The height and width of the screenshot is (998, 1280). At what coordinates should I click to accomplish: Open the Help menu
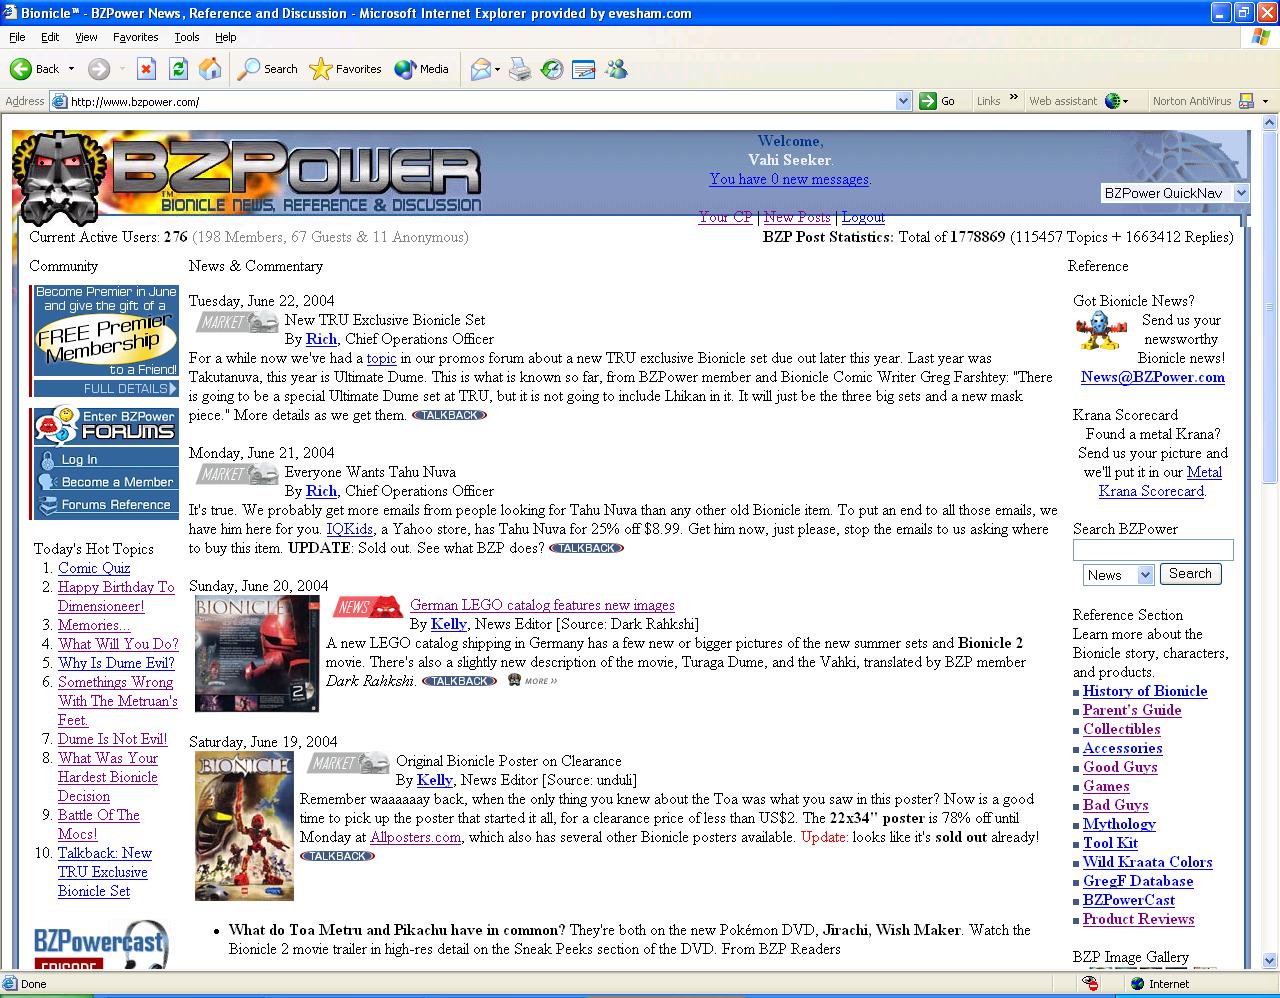pyautogui.click(x=225, y=37)
